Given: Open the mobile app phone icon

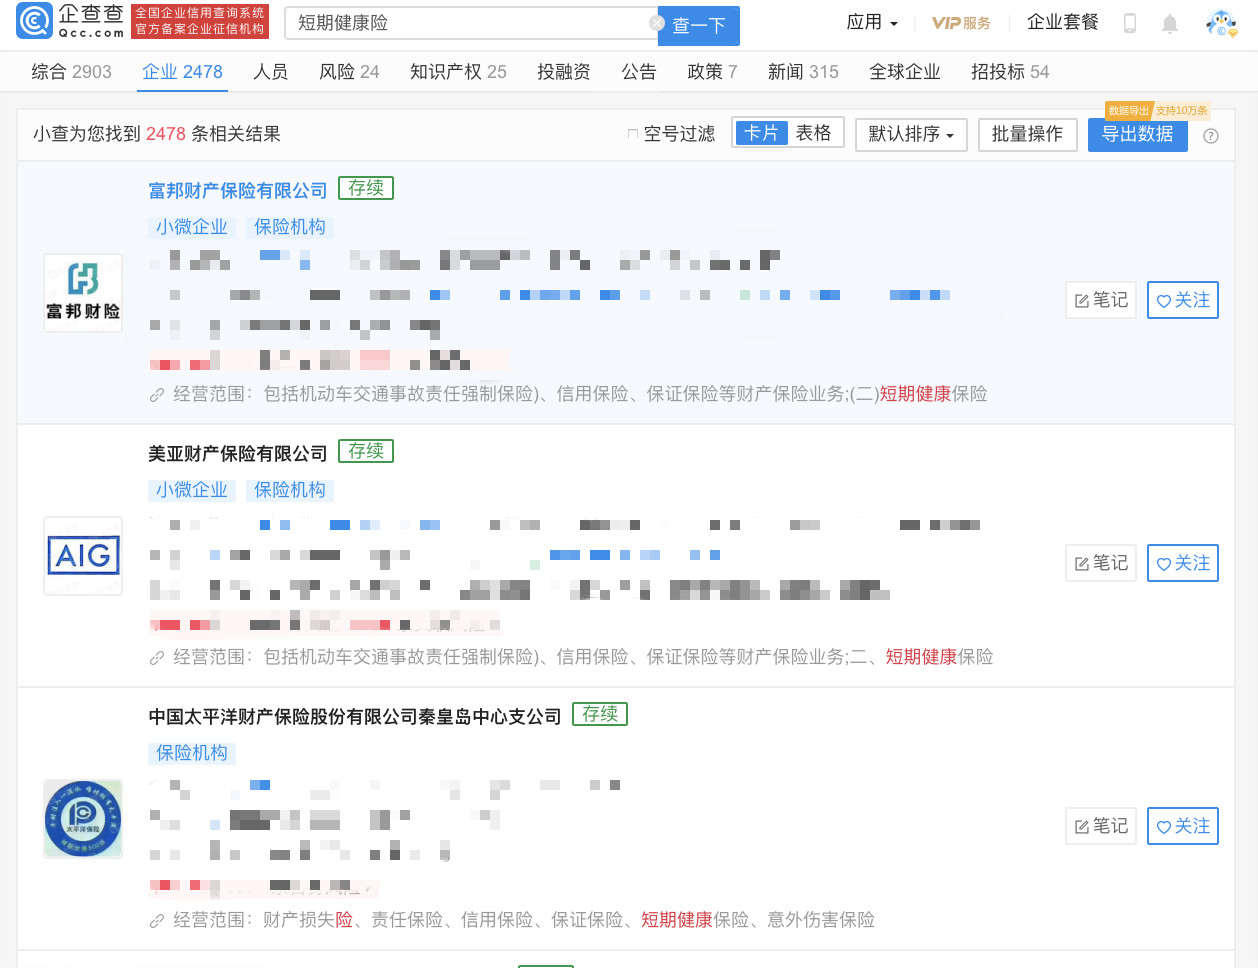Looking at the screenshot, I should tap(1130, 23).
